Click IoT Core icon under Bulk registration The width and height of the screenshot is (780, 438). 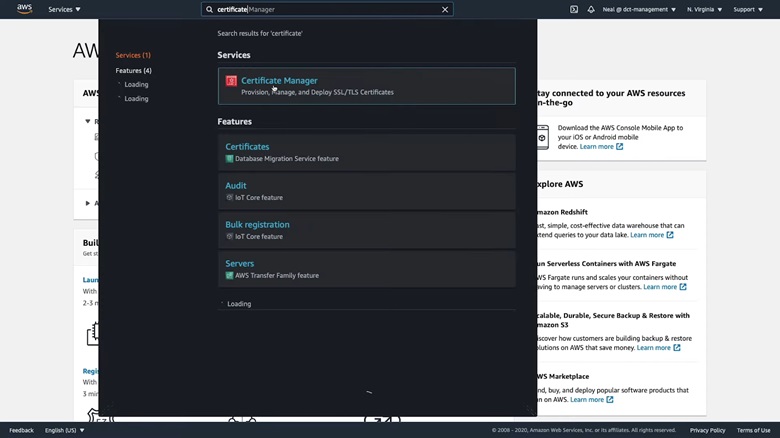[x=229, y=236]
